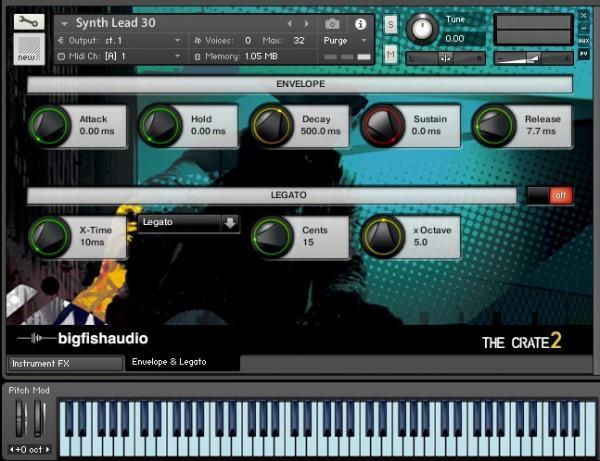The image size is (600, 461).
Task: Go to the previous instrument preset arrow
Action: 290,23
